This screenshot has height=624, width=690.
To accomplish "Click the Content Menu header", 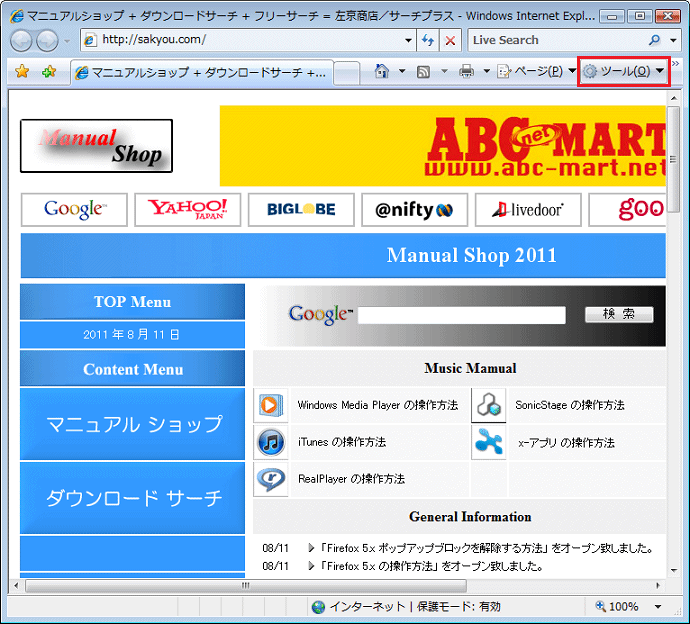I will coord(132,369).
